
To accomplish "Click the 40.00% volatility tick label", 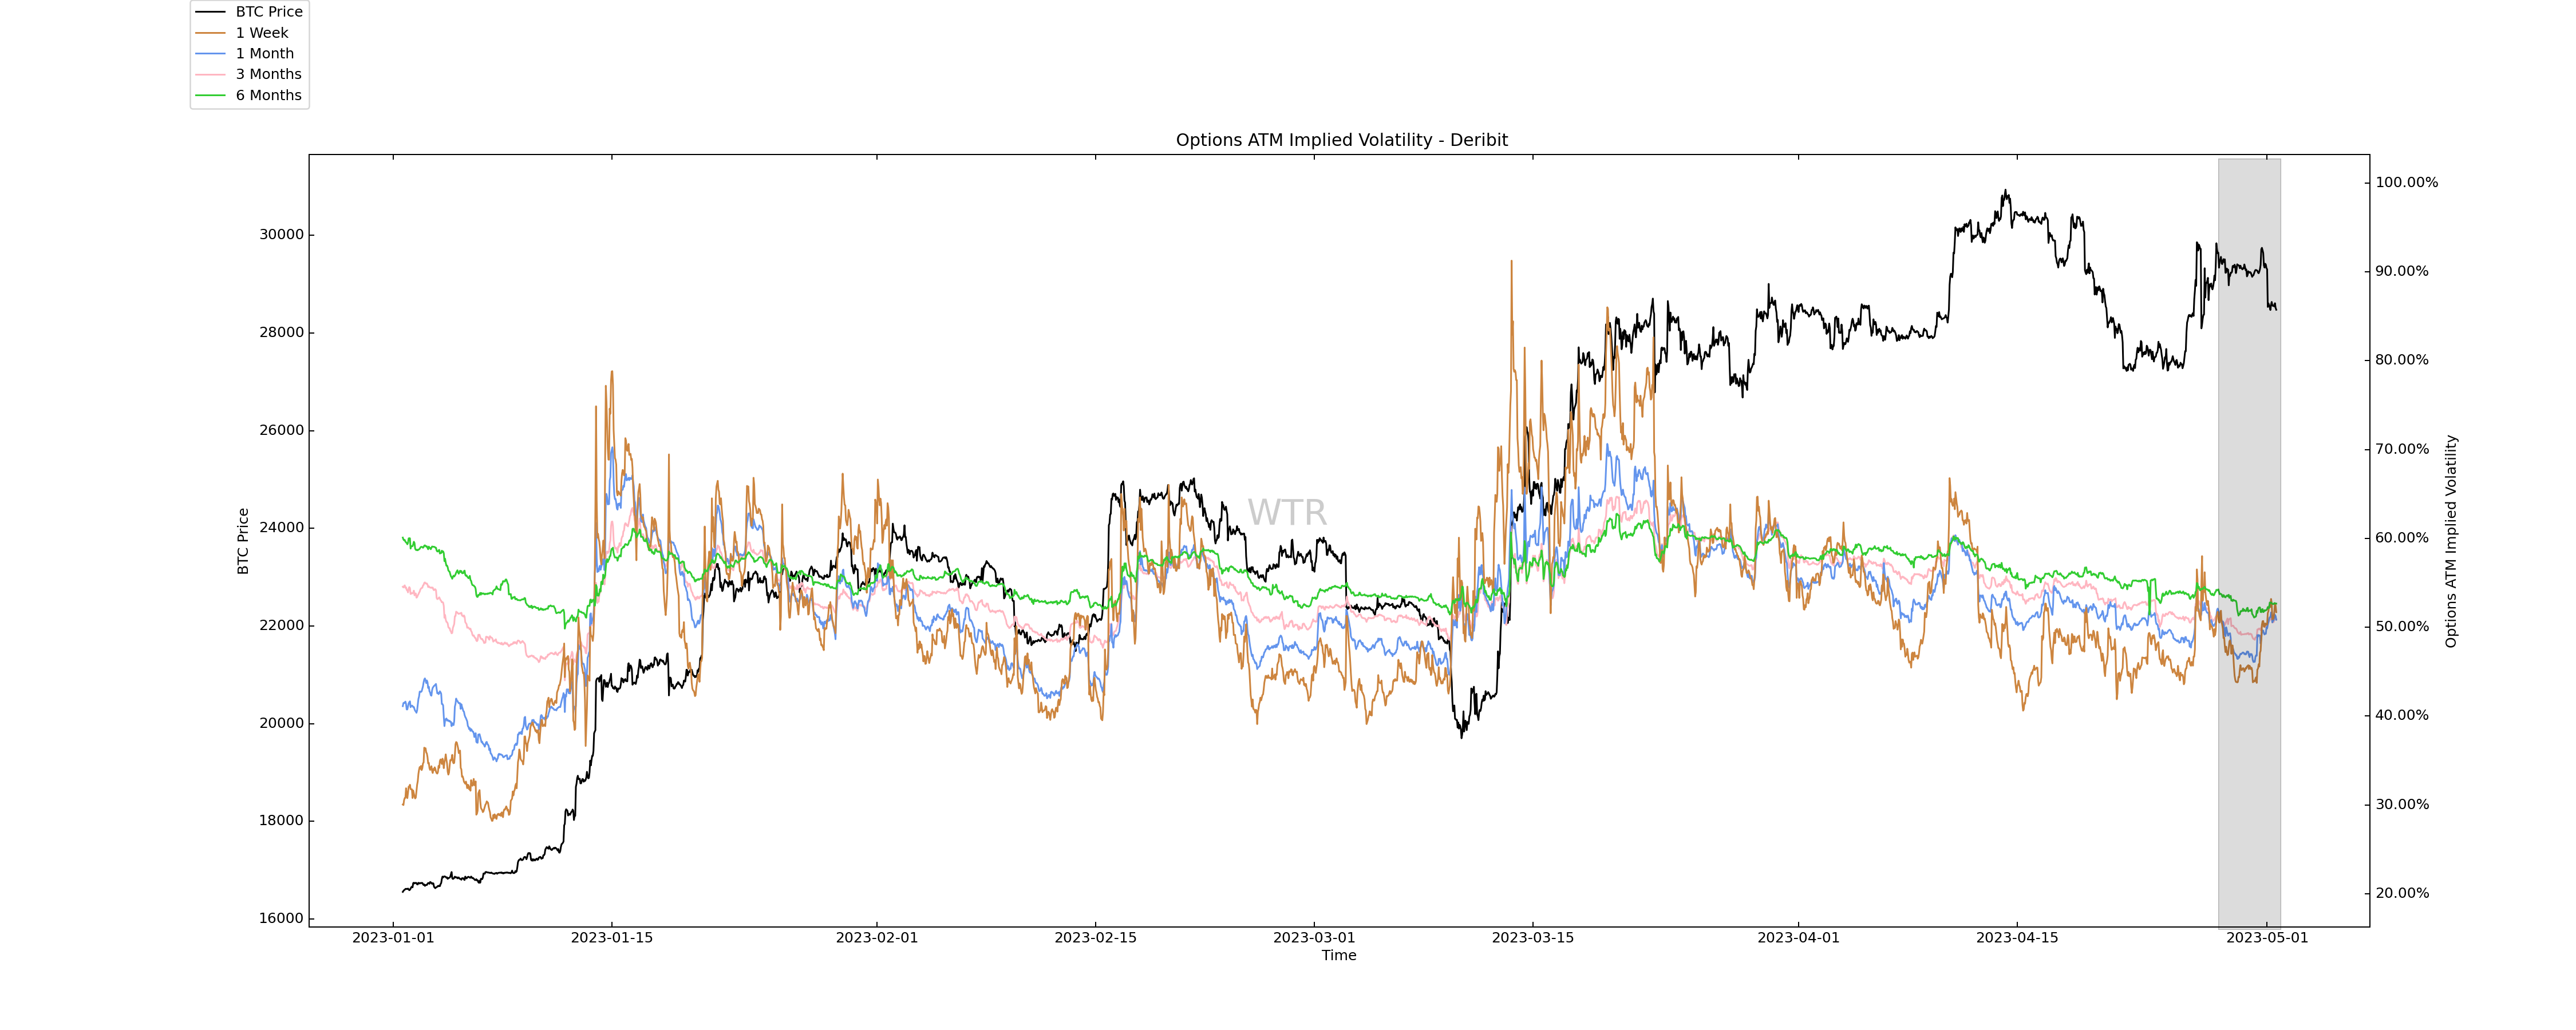I will (2402, 715).
